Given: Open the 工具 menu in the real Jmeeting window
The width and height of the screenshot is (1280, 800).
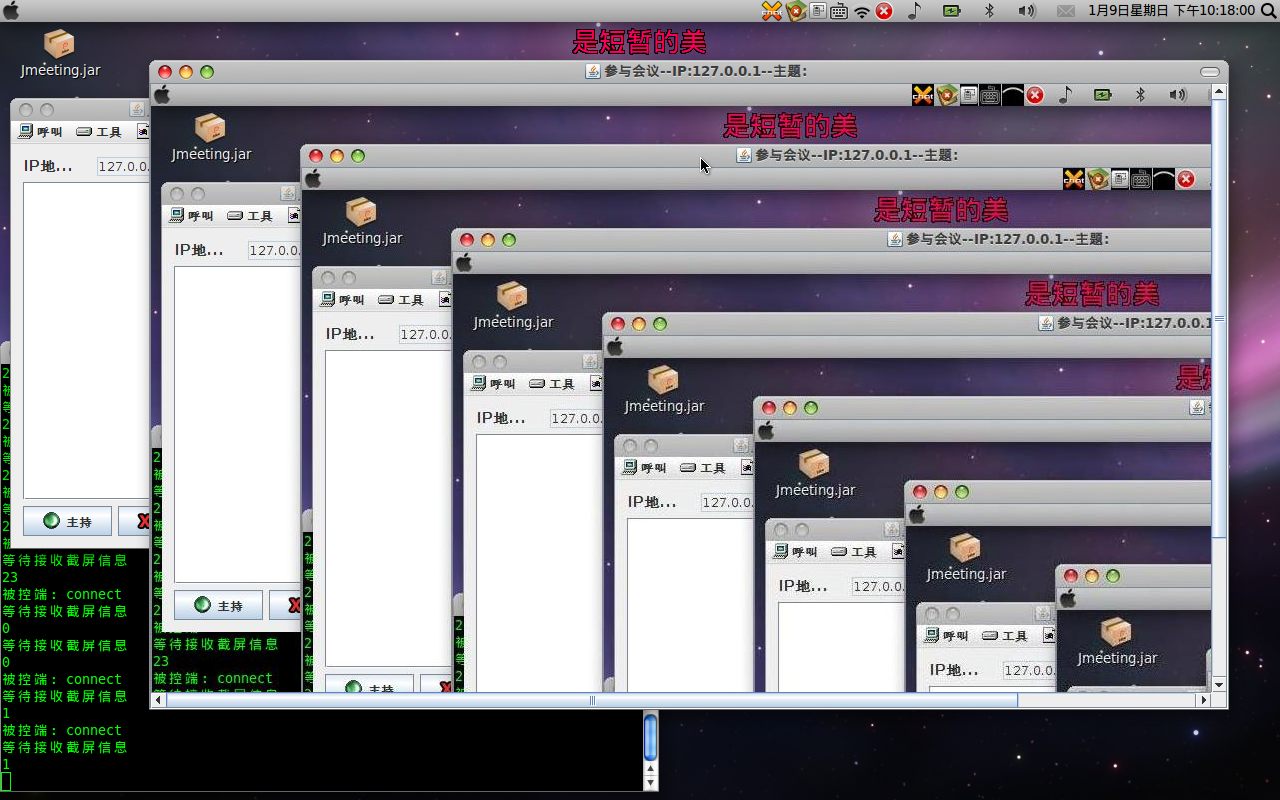Looking at the screenshot, I should tap(99, 132).
